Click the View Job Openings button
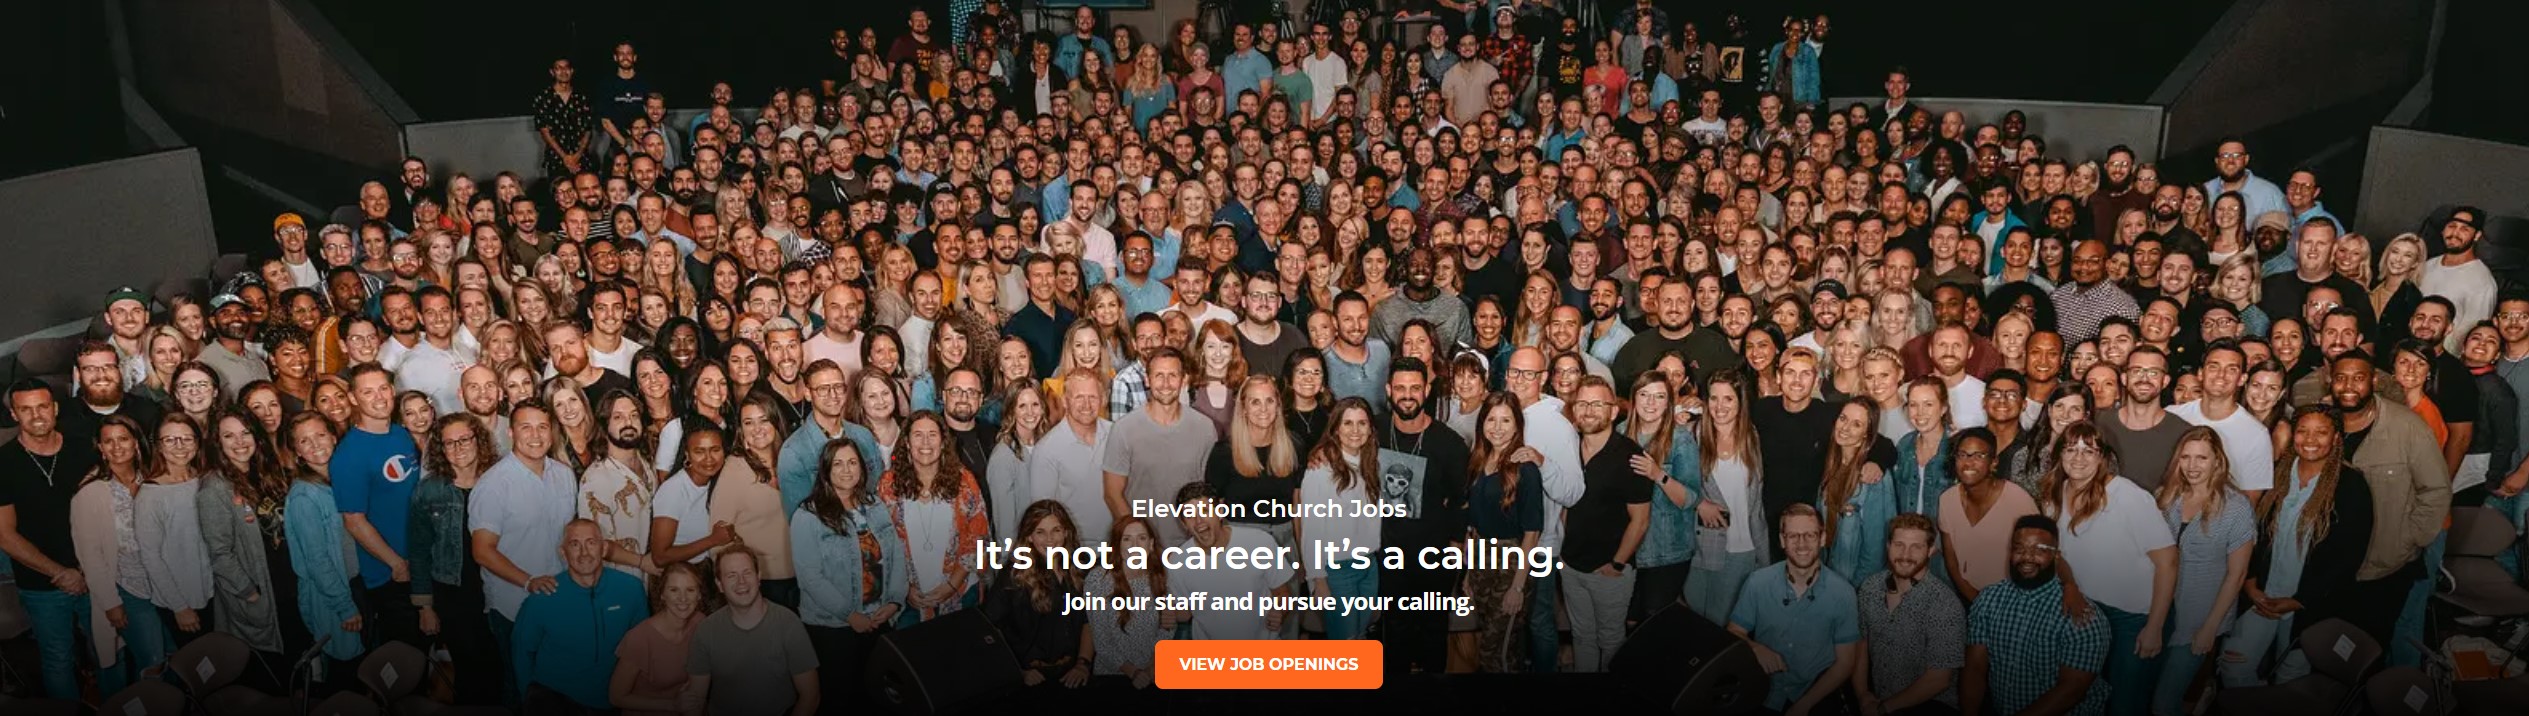 click(1268, 664)
